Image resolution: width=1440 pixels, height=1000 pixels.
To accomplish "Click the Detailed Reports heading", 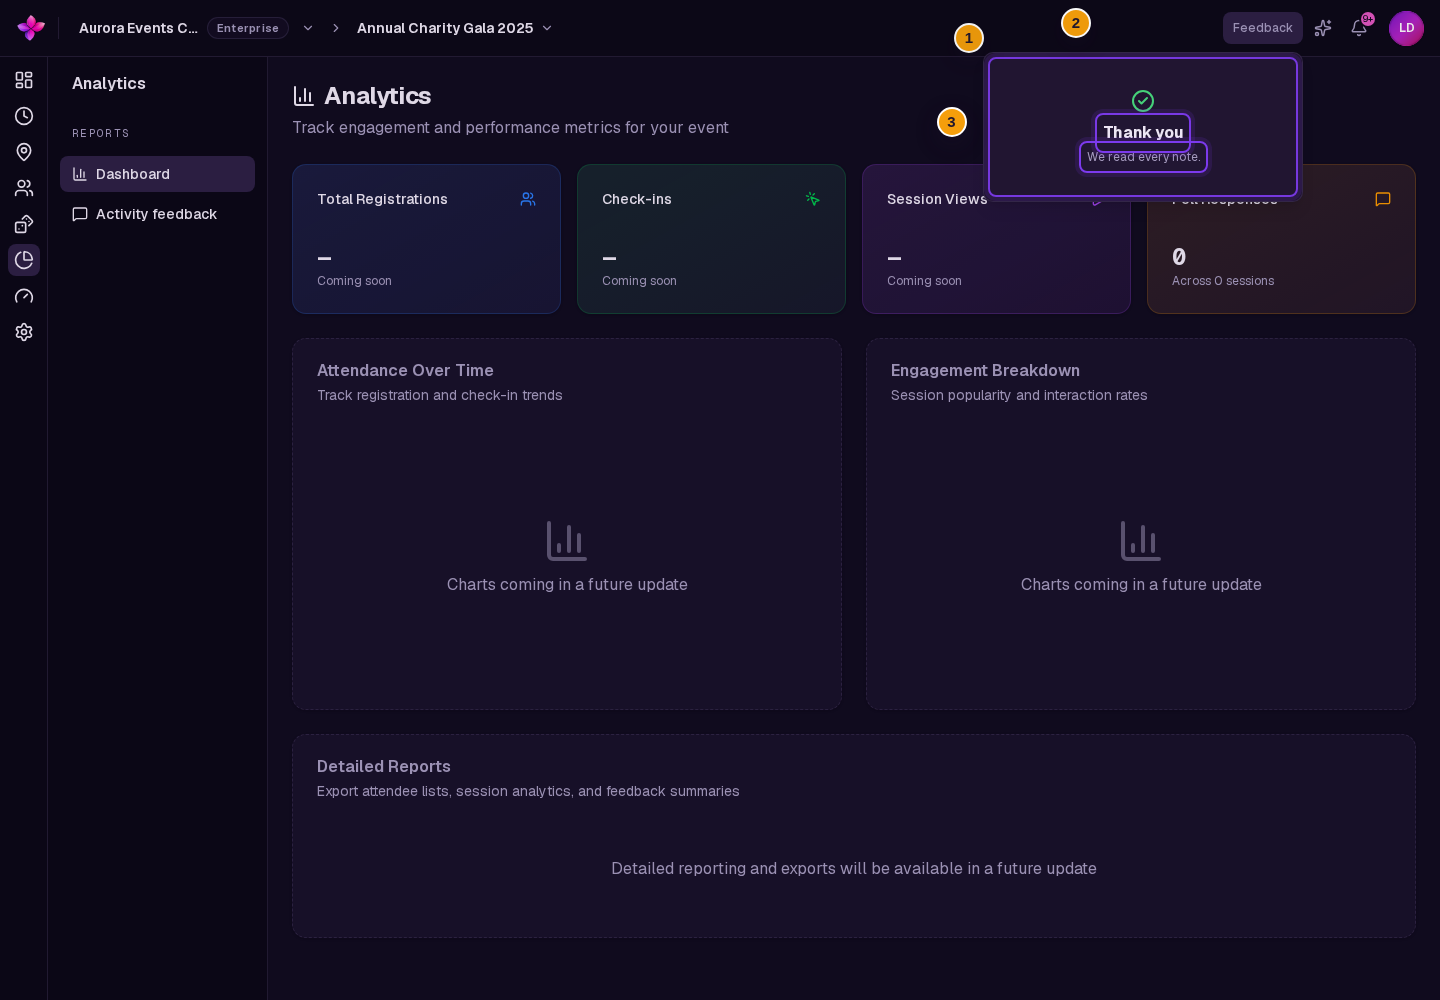I will [384, 766].
